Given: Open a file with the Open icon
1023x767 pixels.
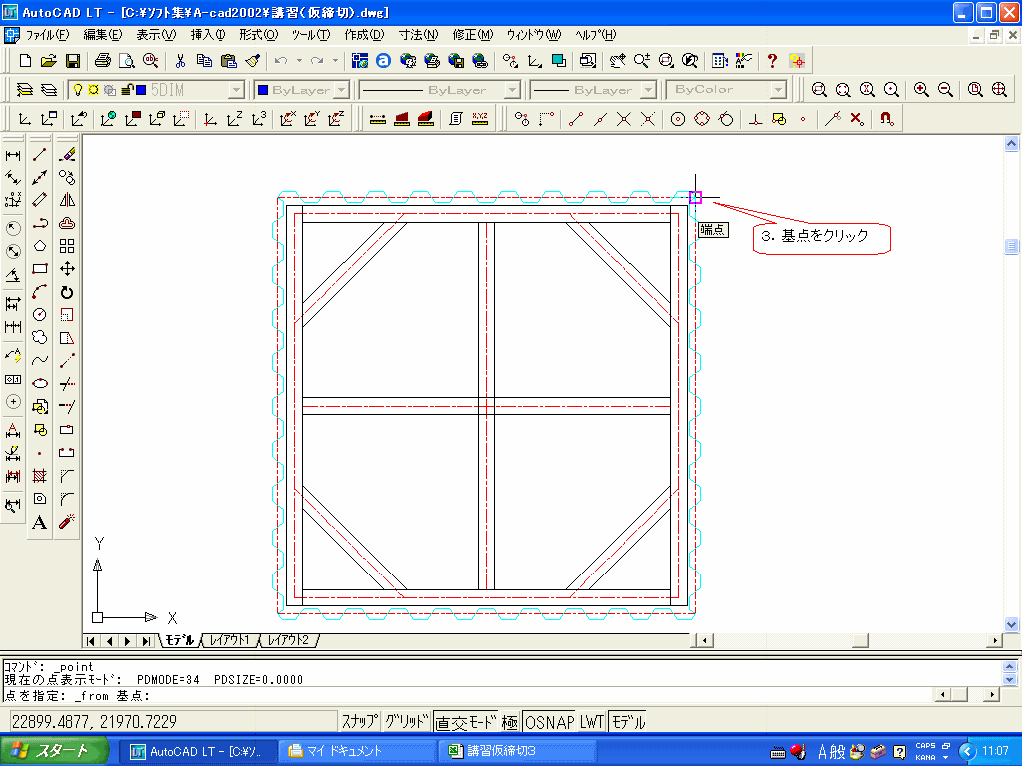Looking at the screenshot, I should (x=48, y=61).
